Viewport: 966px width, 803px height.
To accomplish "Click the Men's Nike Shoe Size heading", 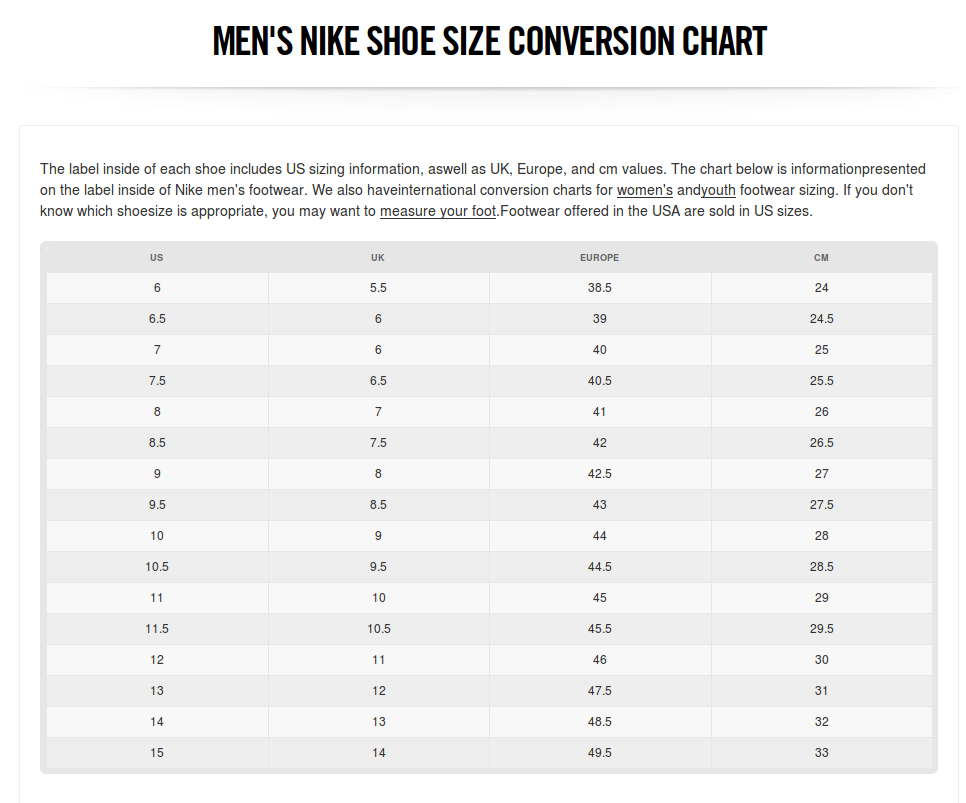I will [490, 41].
